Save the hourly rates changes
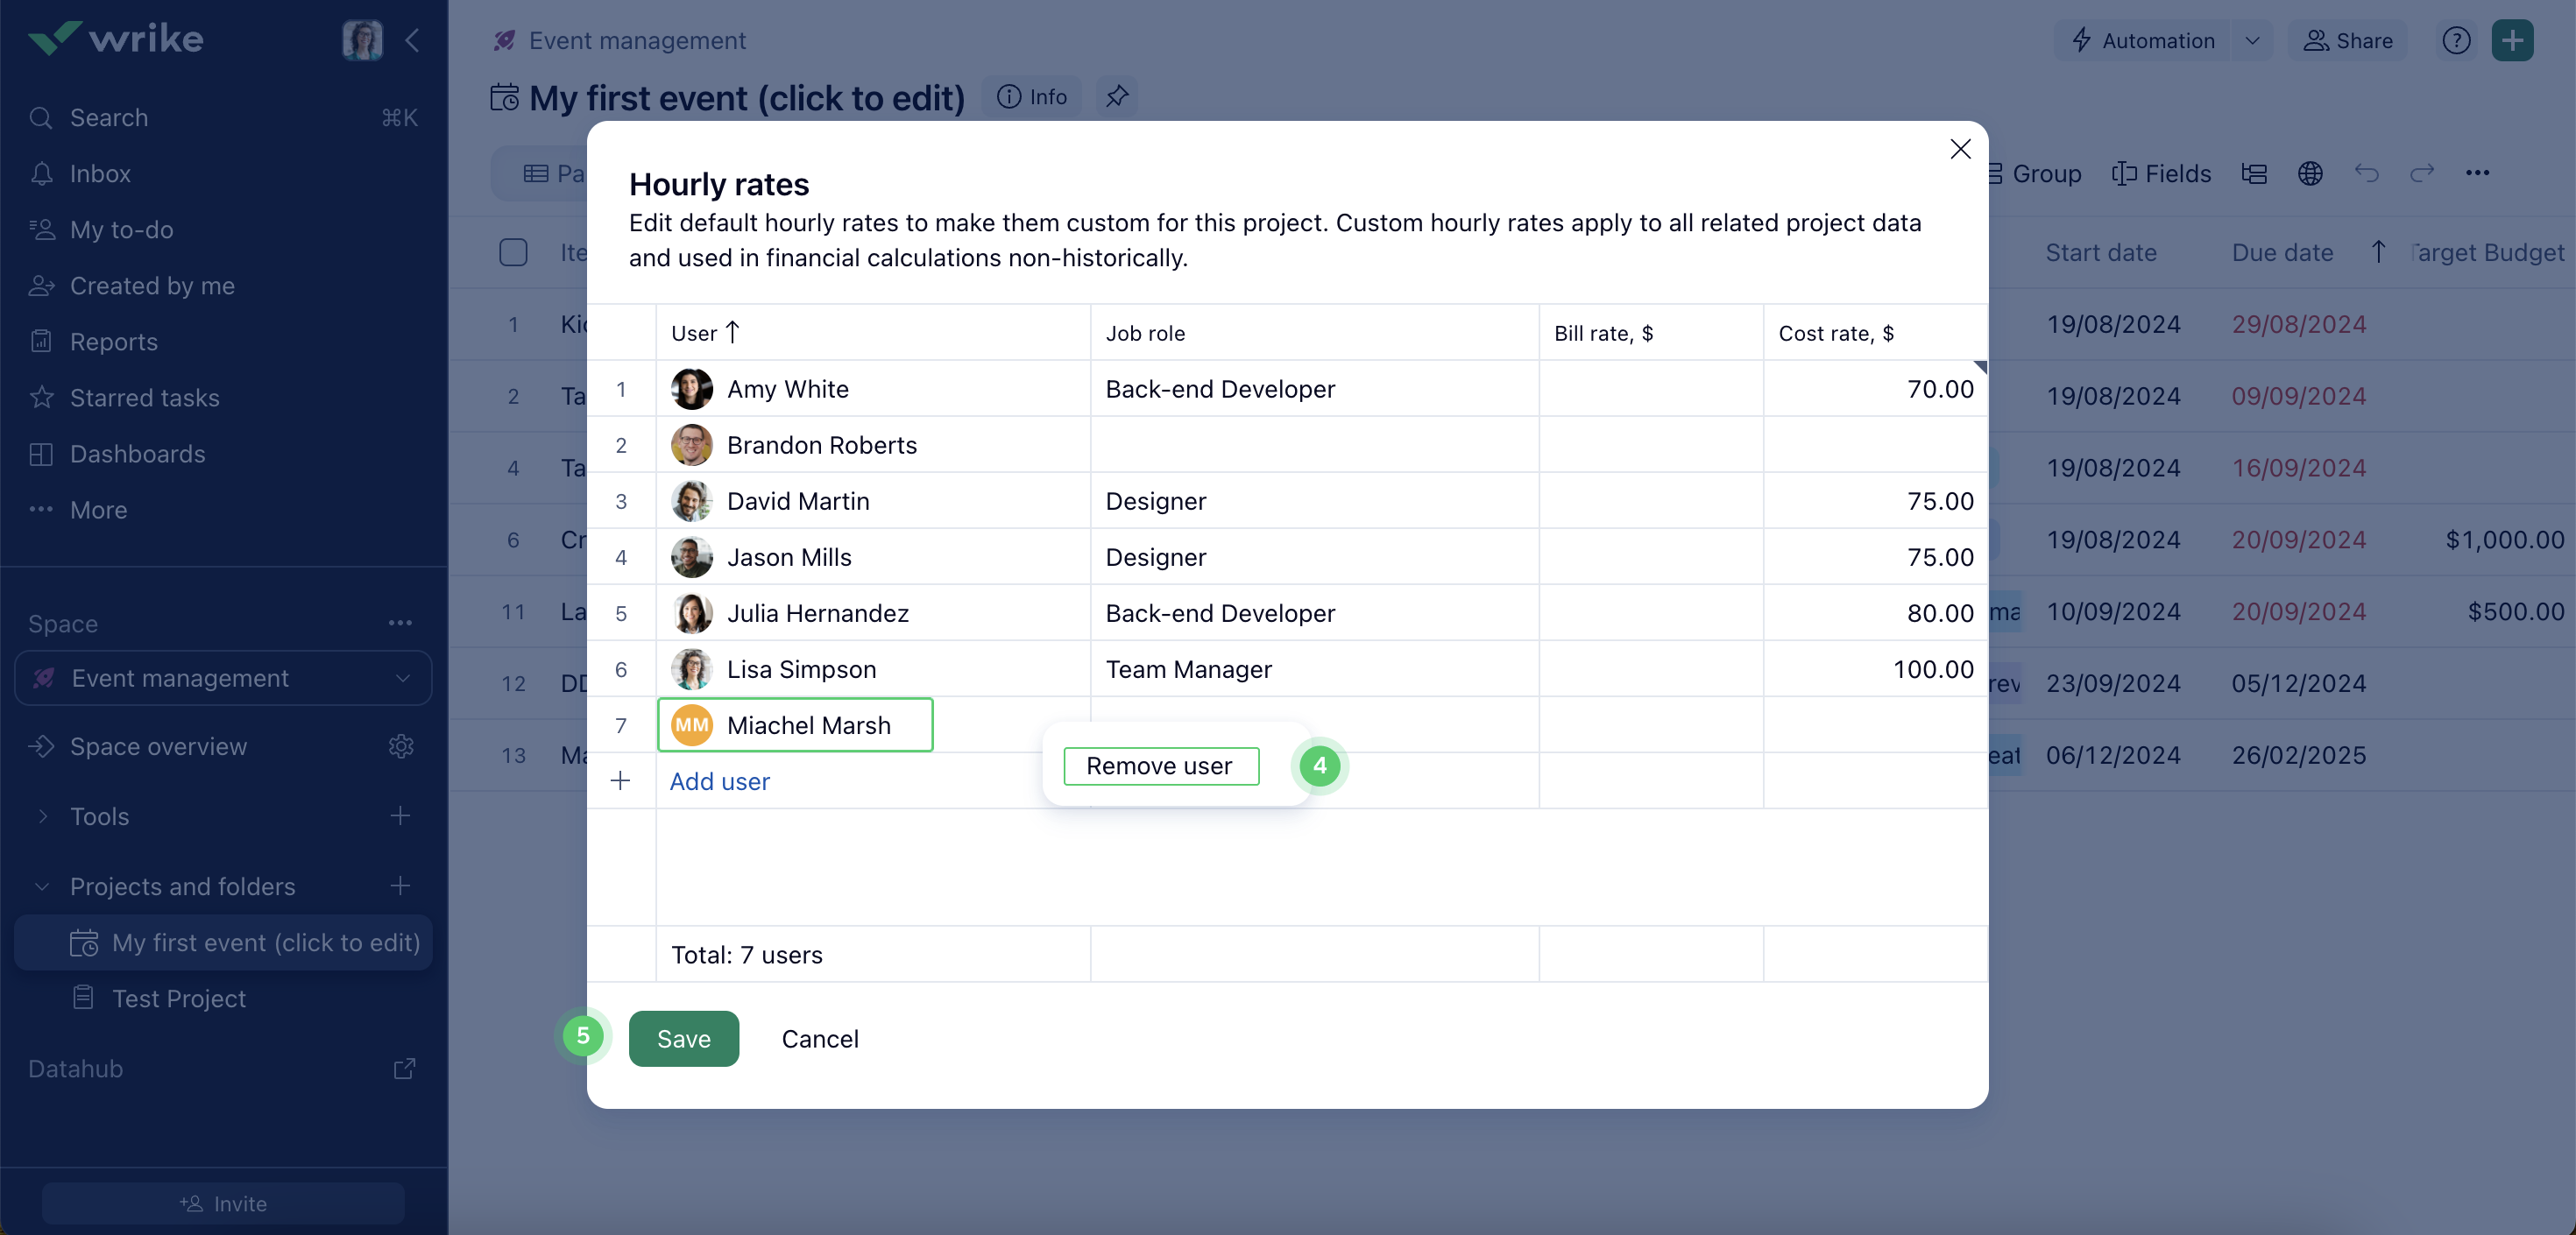 pos(683,1039)
